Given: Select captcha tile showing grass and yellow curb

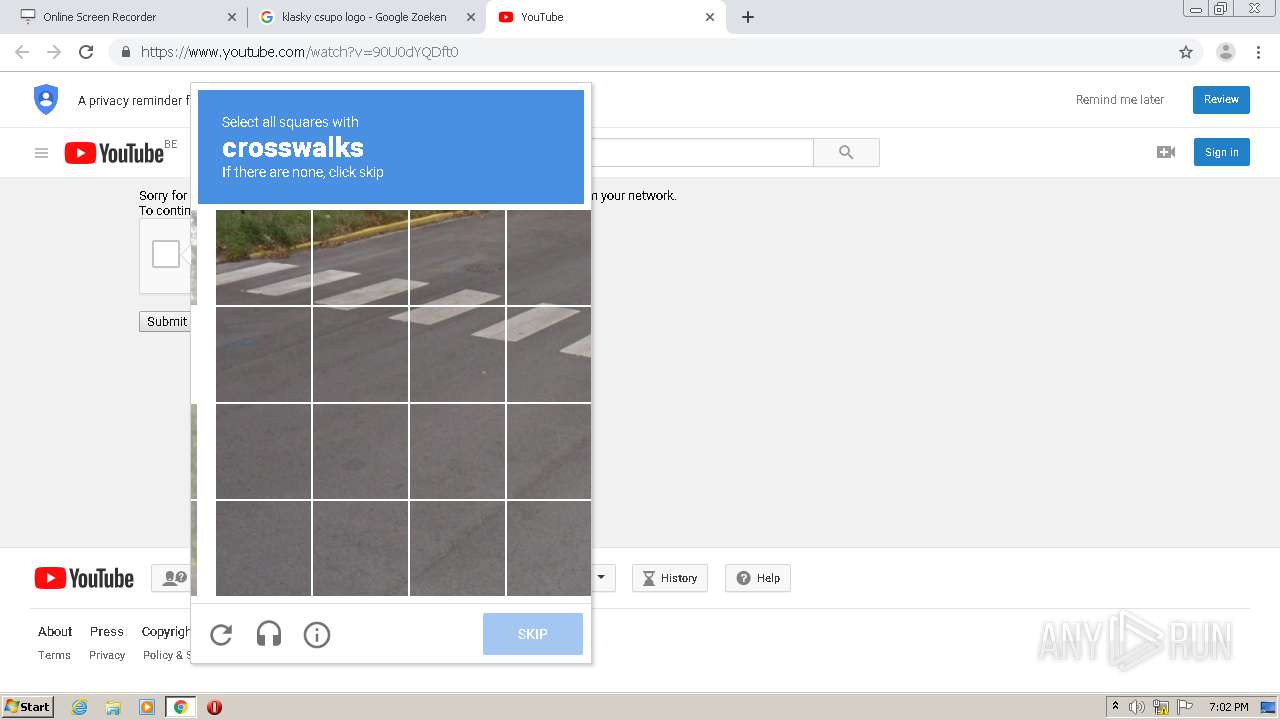Looking at the screenshot, I should tap(263, 257).
